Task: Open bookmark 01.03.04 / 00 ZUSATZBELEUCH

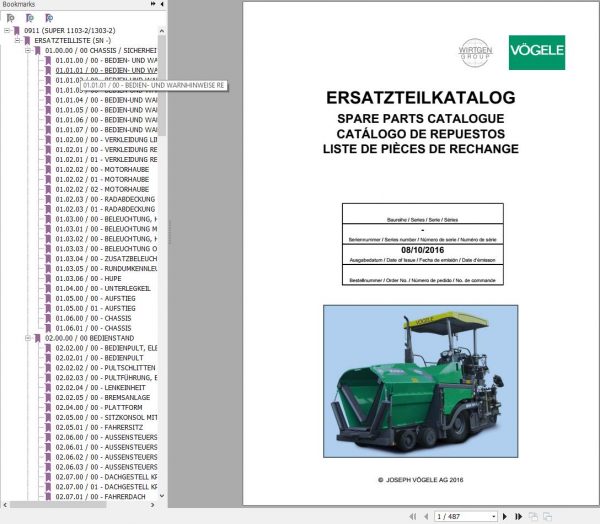Action: pyautogui.click(x=106, y=259)
